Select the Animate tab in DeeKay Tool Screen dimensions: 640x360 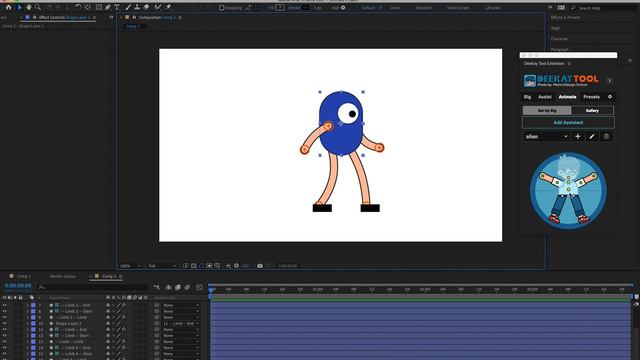point(567,97)
